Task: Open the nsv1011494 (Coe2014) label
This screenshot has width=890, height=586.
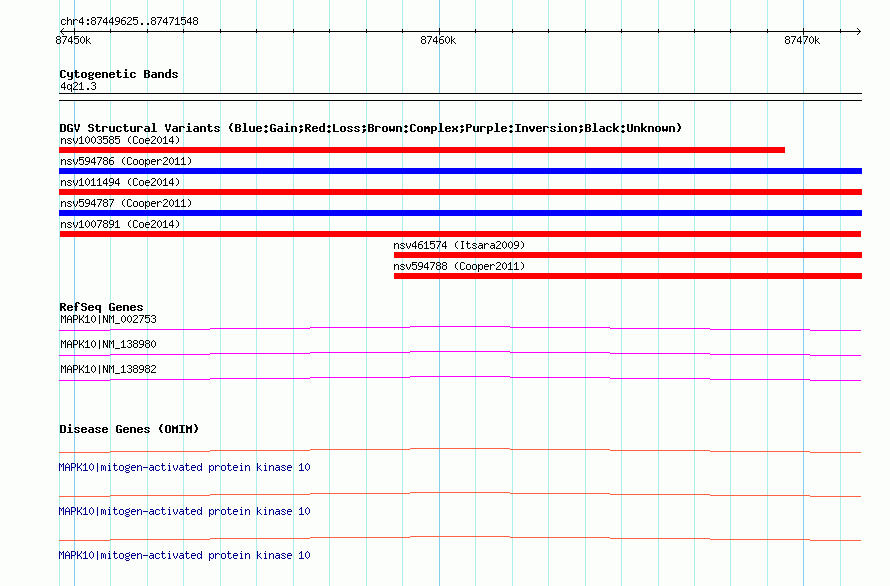Action: [x=120, y=182]
